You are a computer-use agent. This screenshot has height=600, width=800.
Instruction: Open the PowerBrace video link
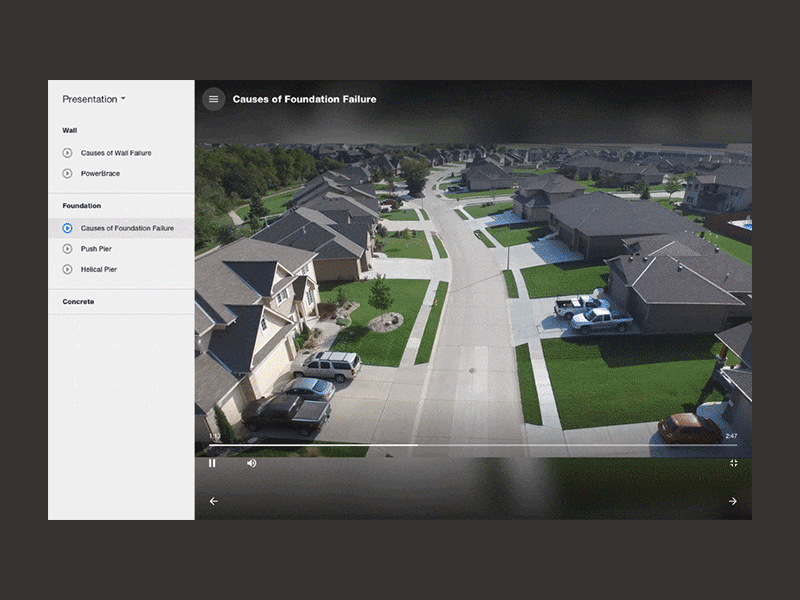click(101, 173)
